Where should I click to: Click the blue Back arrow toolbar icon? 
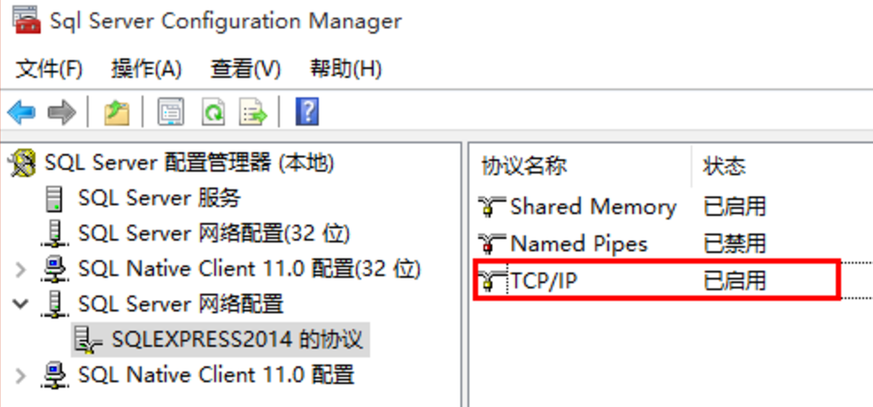tap(21, 113)
